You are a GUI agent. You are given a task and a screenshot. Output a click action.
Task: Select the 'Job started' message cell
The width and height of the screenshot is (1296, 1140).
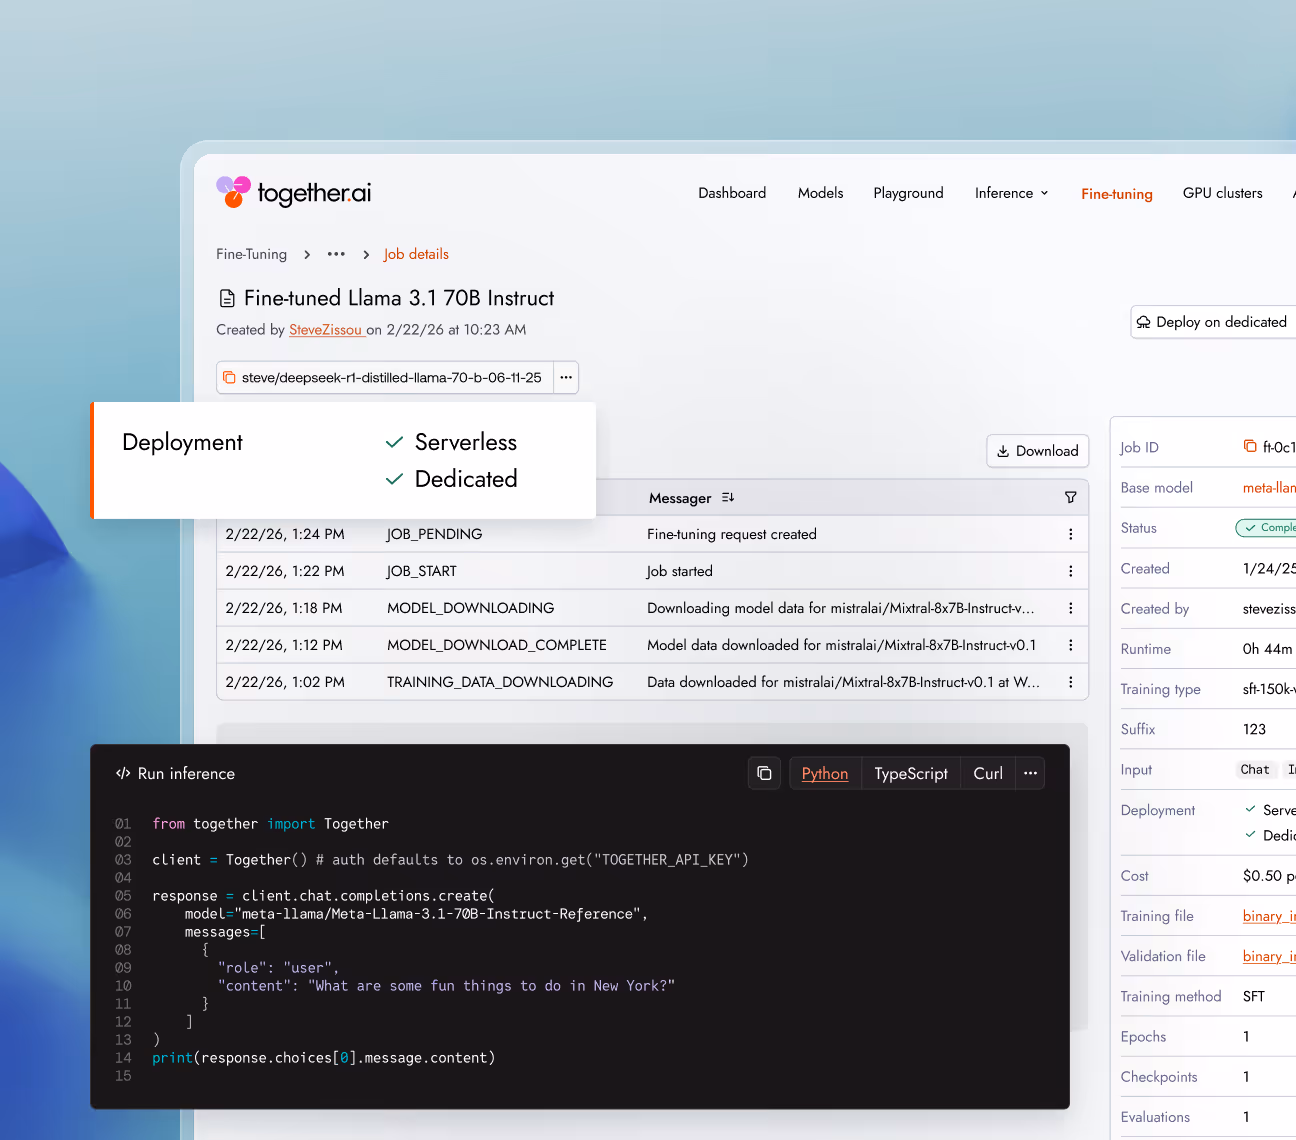(680, 571)
